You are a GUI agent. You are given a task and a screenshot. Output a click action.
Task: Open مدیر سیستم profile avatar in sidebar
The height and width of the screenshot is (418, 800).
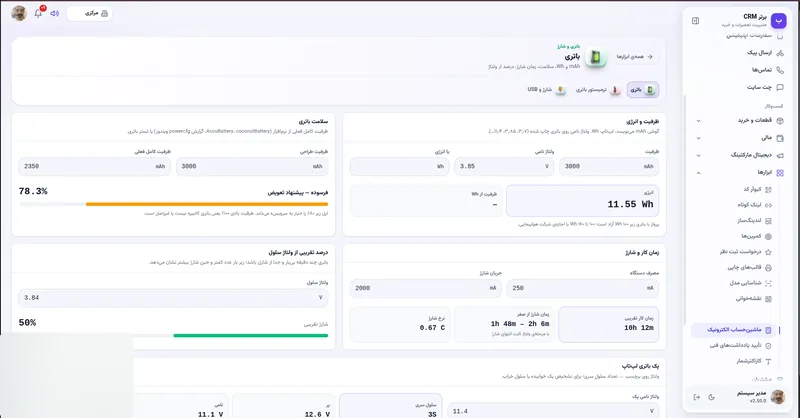coord(778,397)
